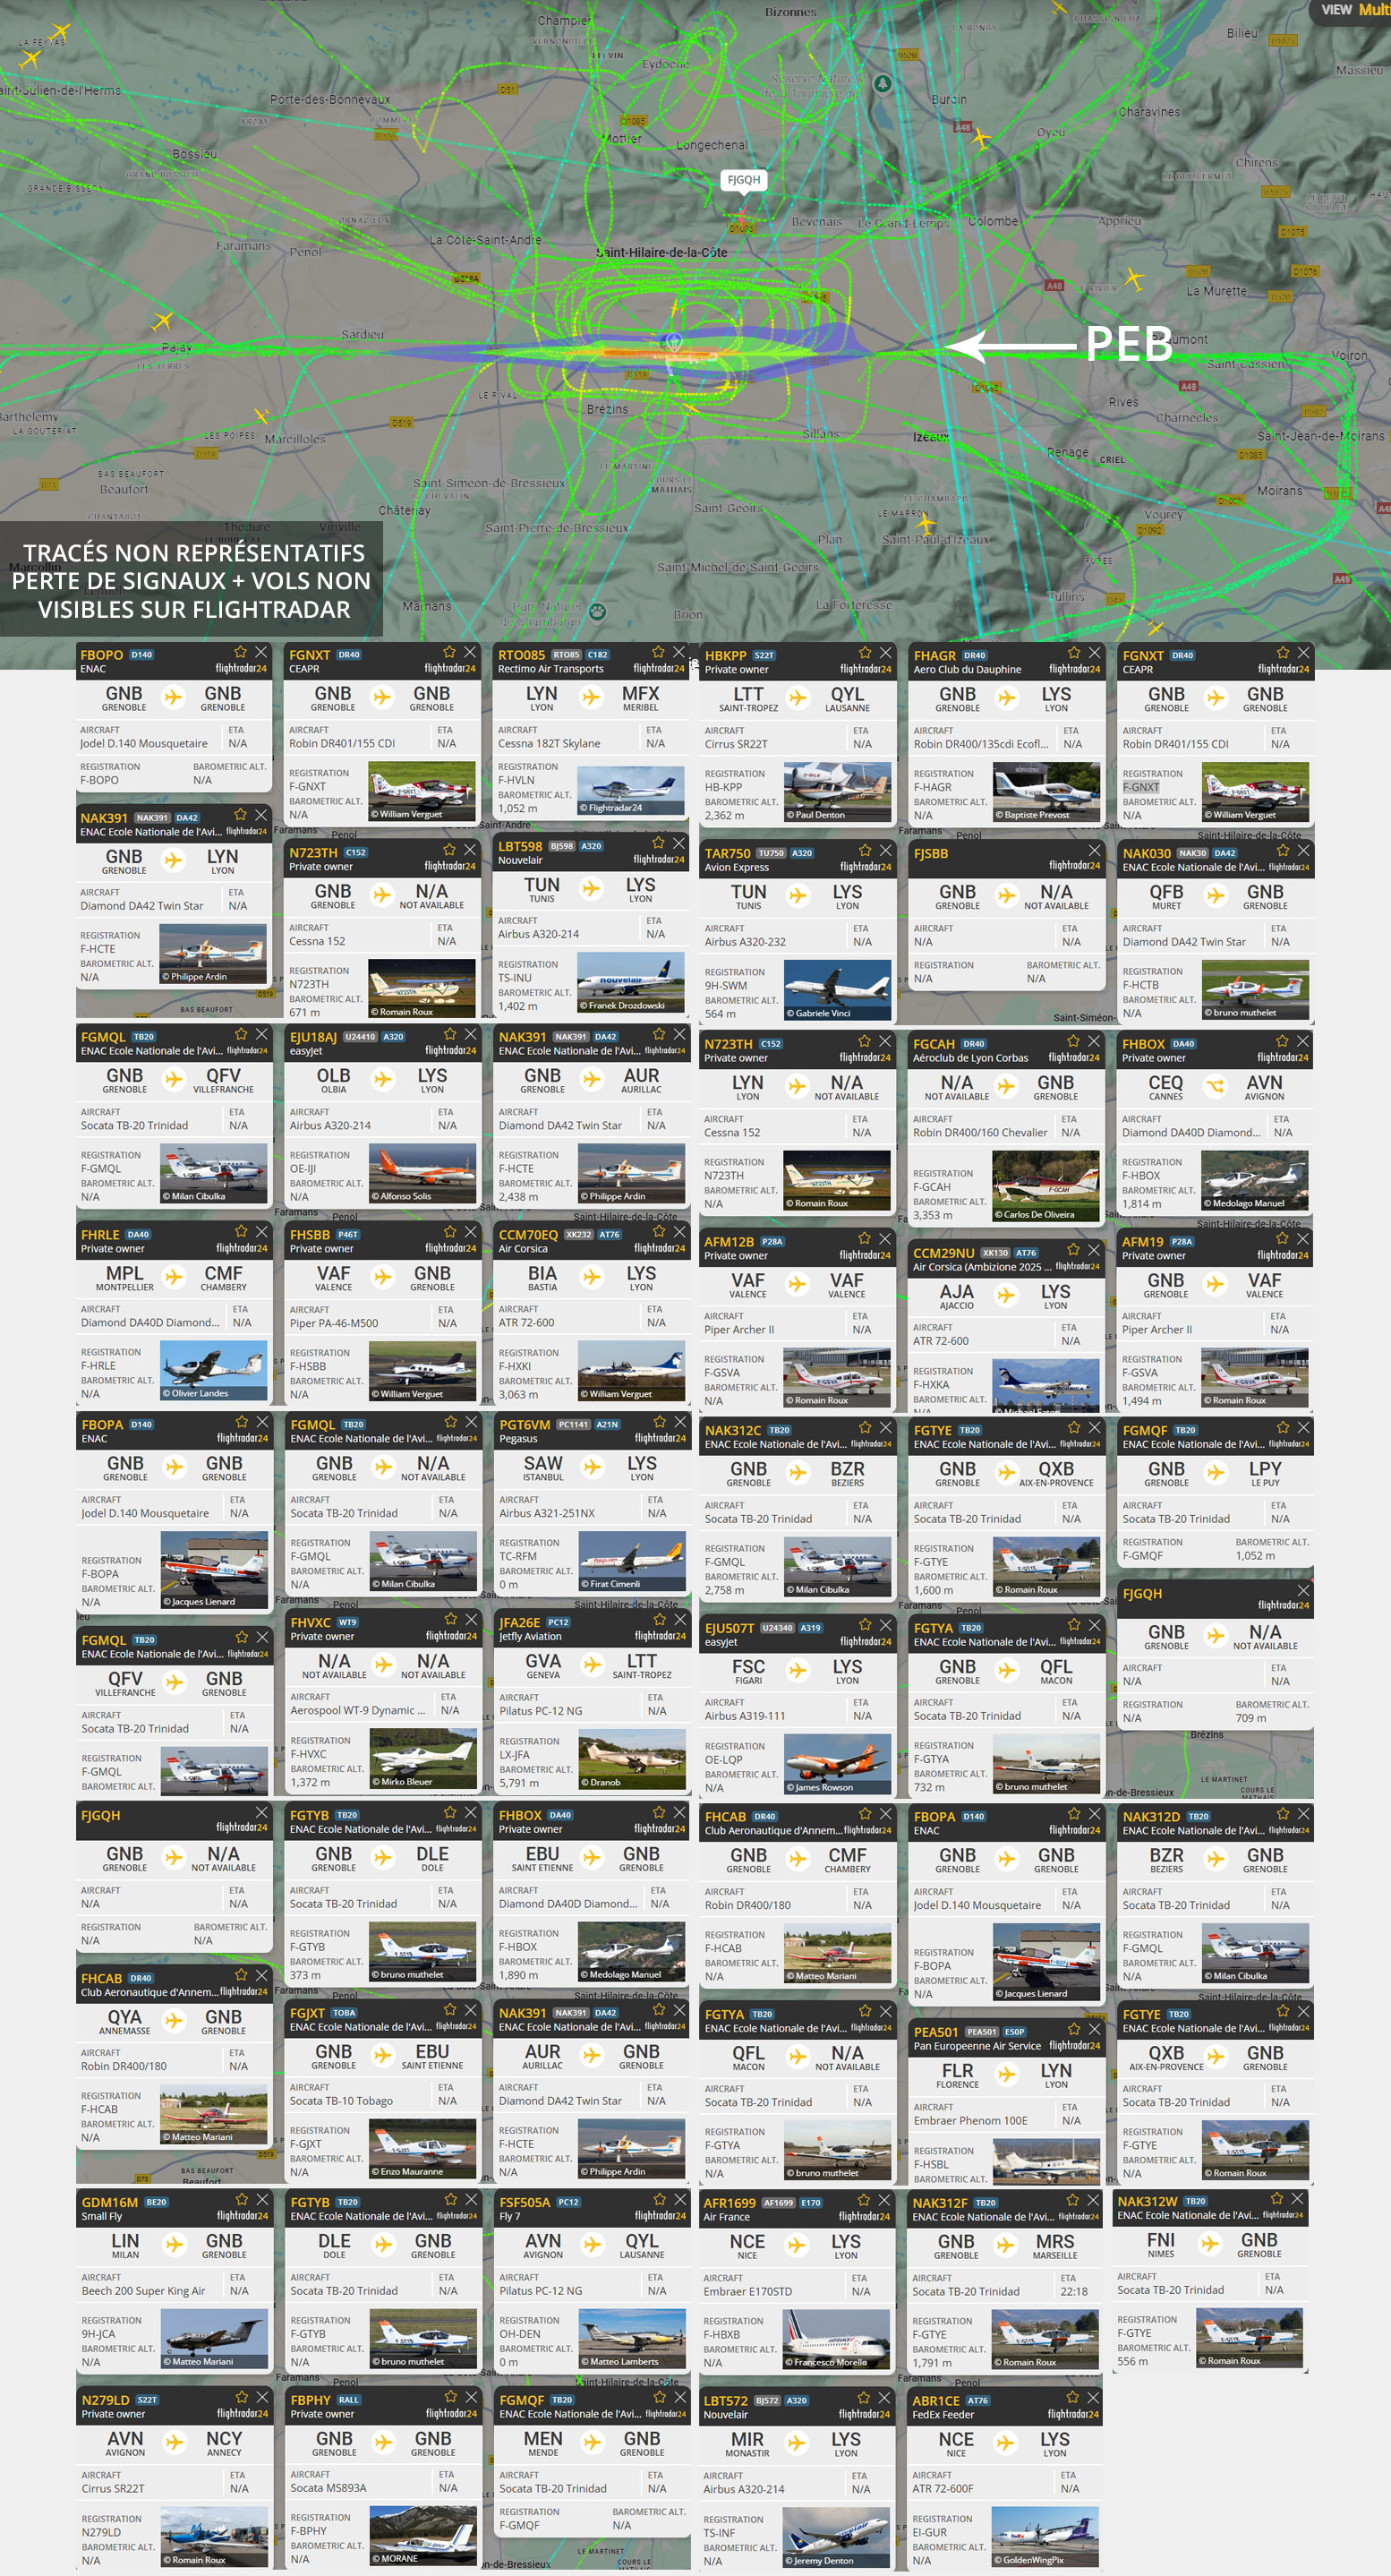
Task: Select the plane icon near La Murette
Action: click(1133, 277)
